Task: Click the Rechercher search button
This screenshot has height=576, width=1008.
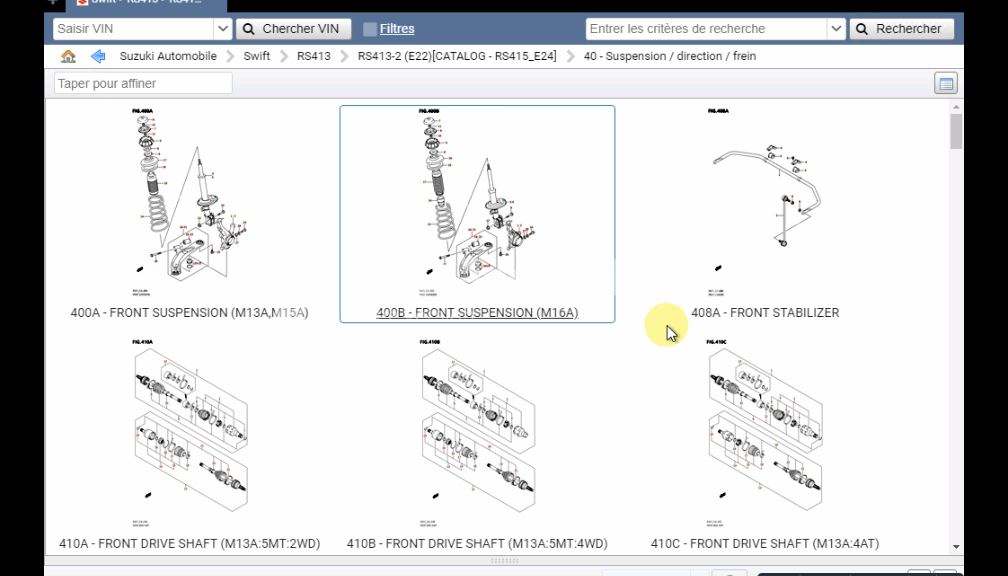Action: pos(901,29)
